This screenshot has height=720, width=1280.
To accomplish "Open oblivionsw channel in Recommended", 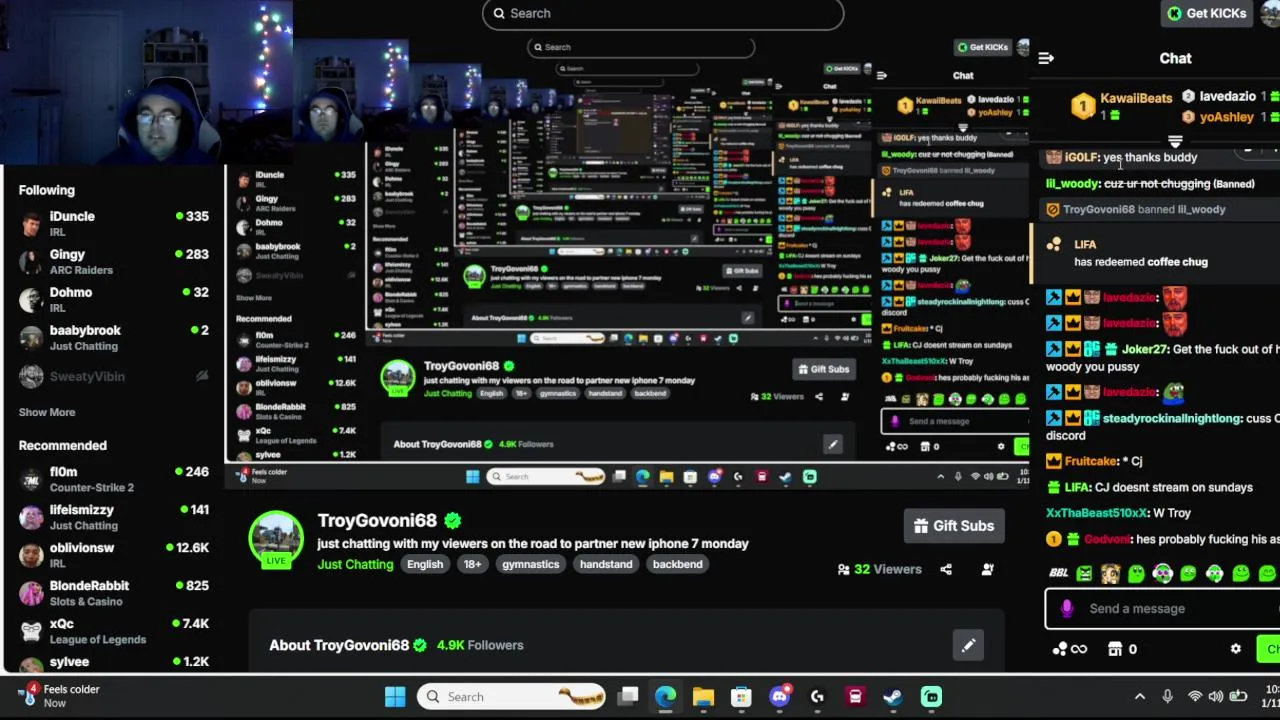I will pyautogui.click(x=113, y=555).
